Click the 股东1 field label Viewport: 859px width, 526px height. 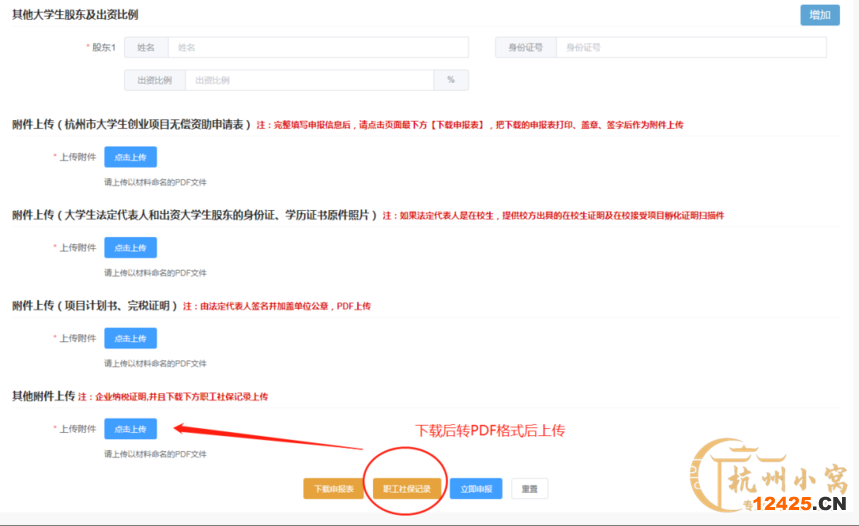coord(103,48)
